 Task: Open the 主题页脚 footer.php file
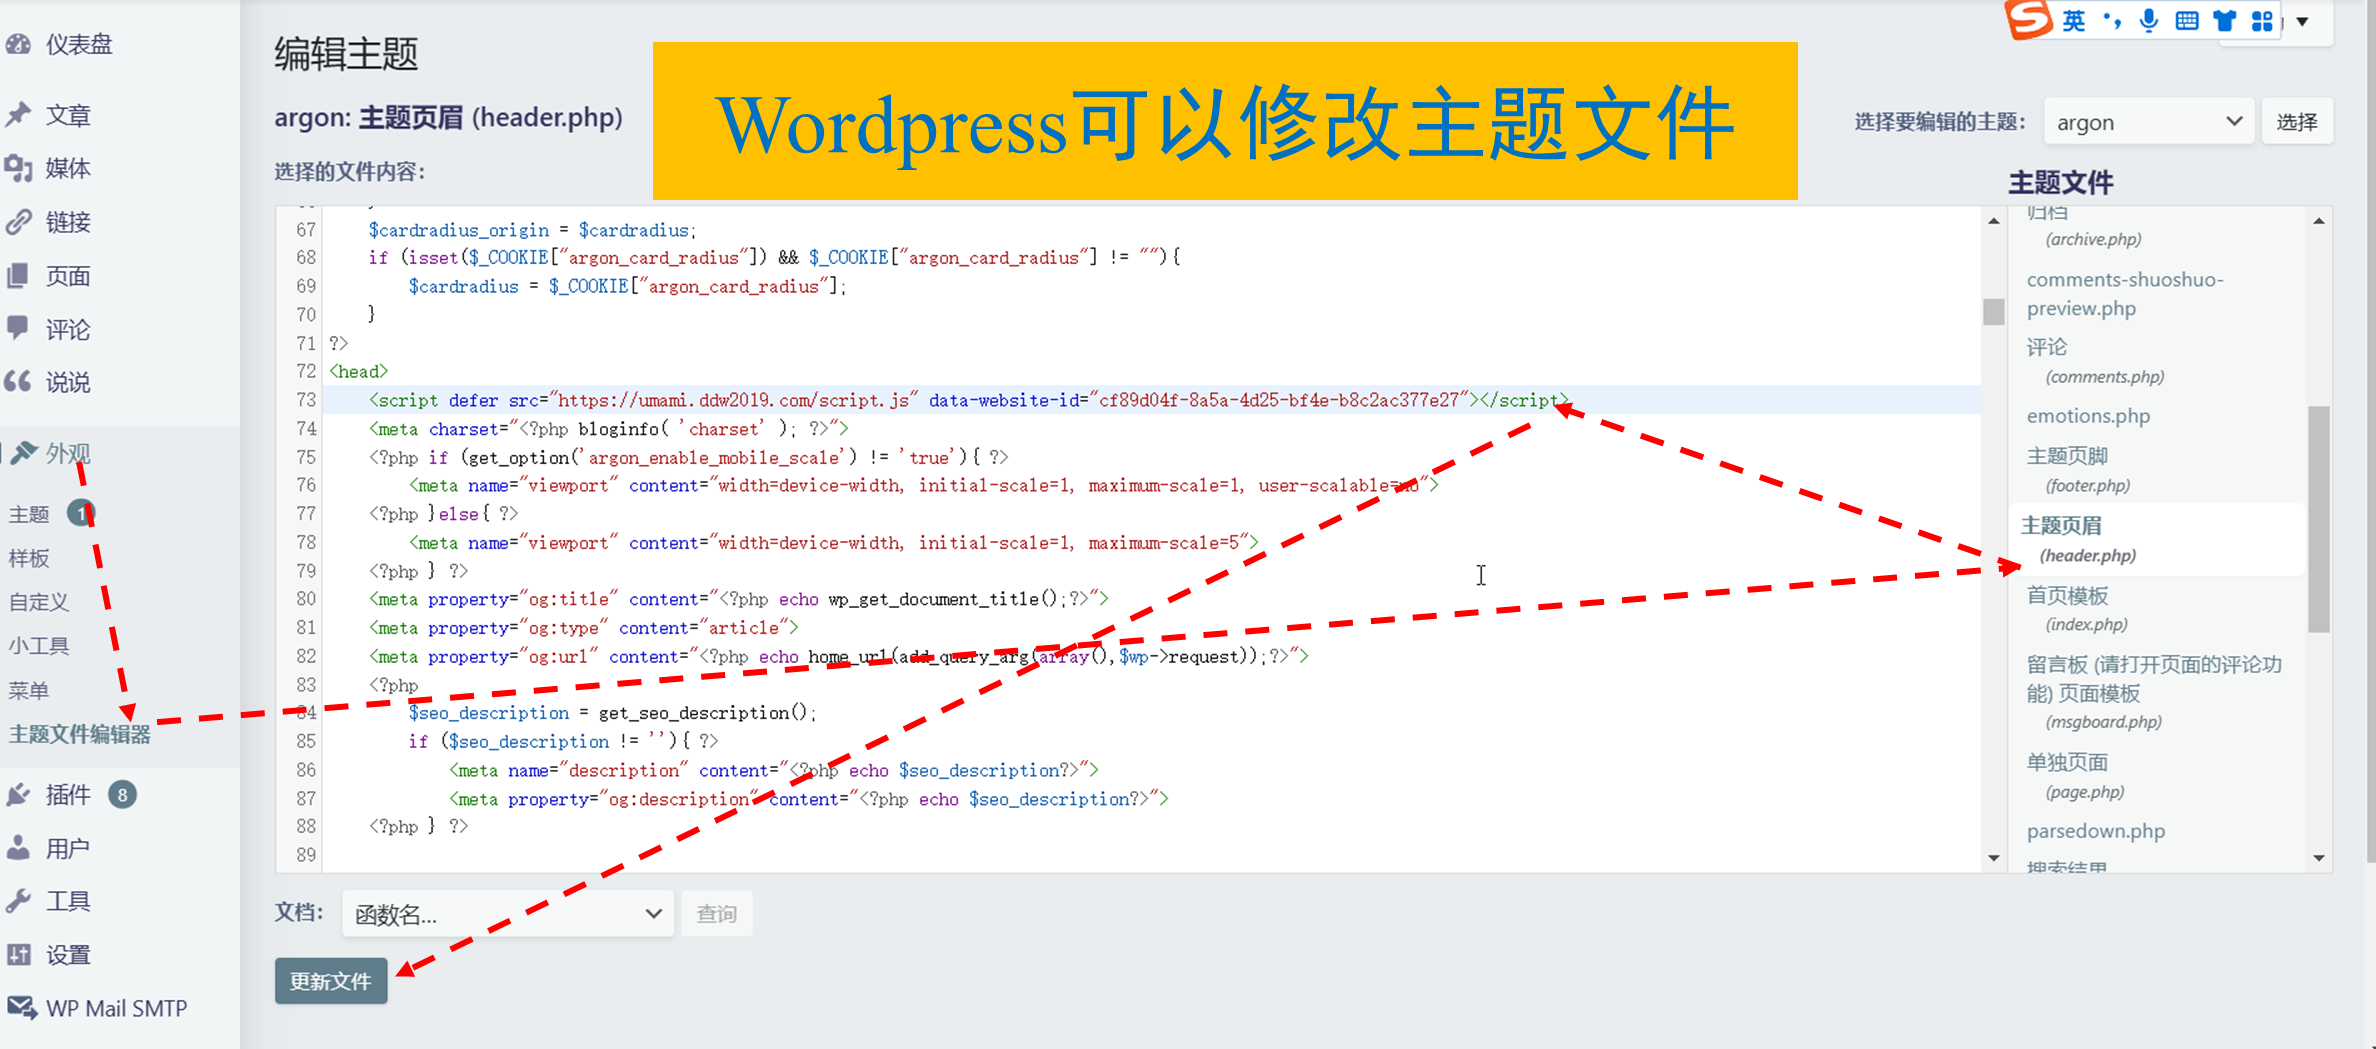[2078, 470]
